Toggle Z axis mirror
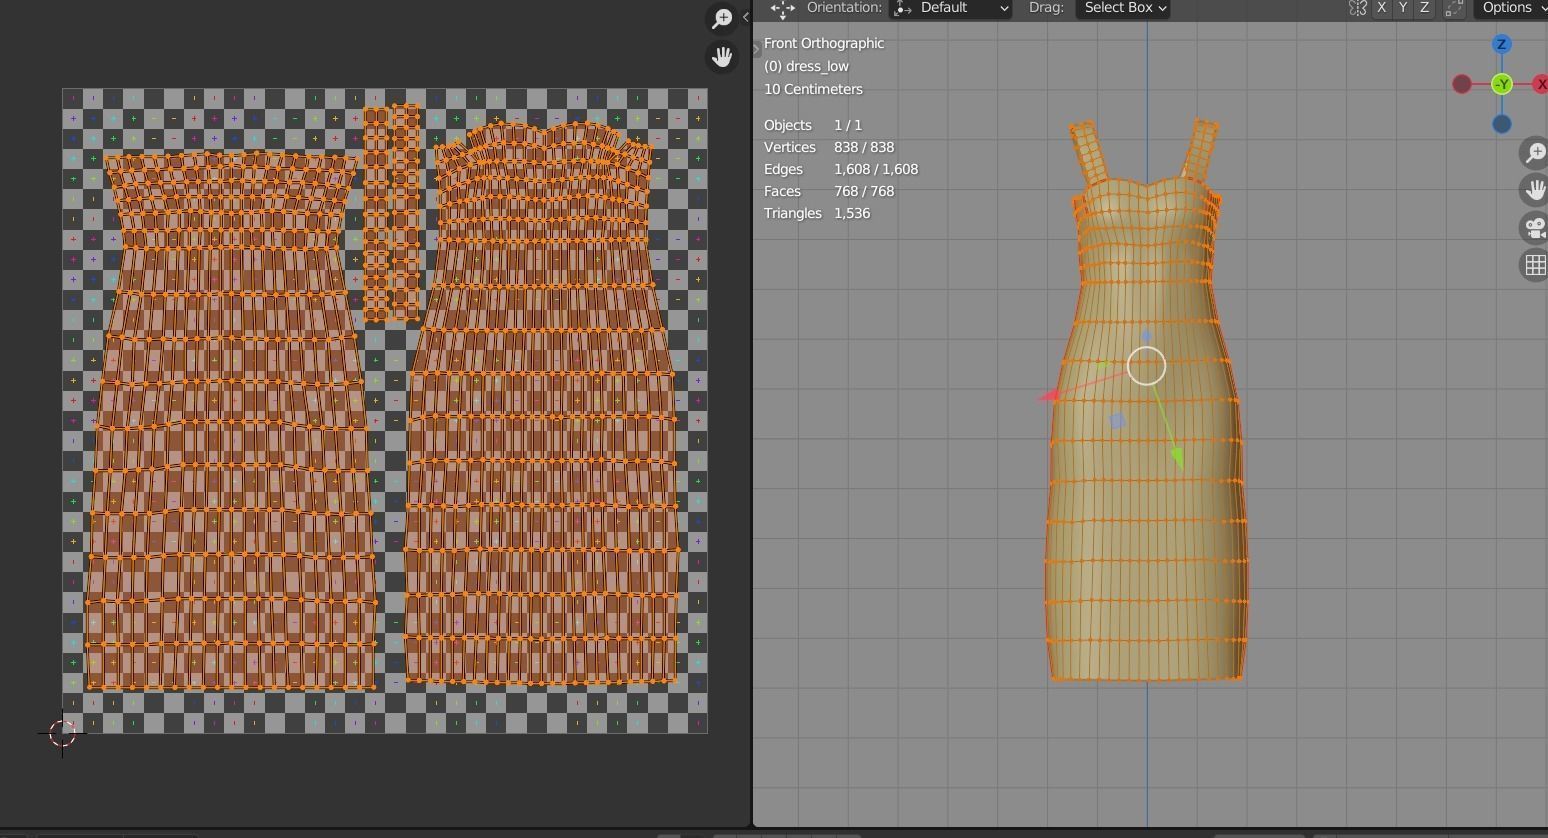Image resolution: width=1548 pixels, height=838 pixels. point(1424,8)
